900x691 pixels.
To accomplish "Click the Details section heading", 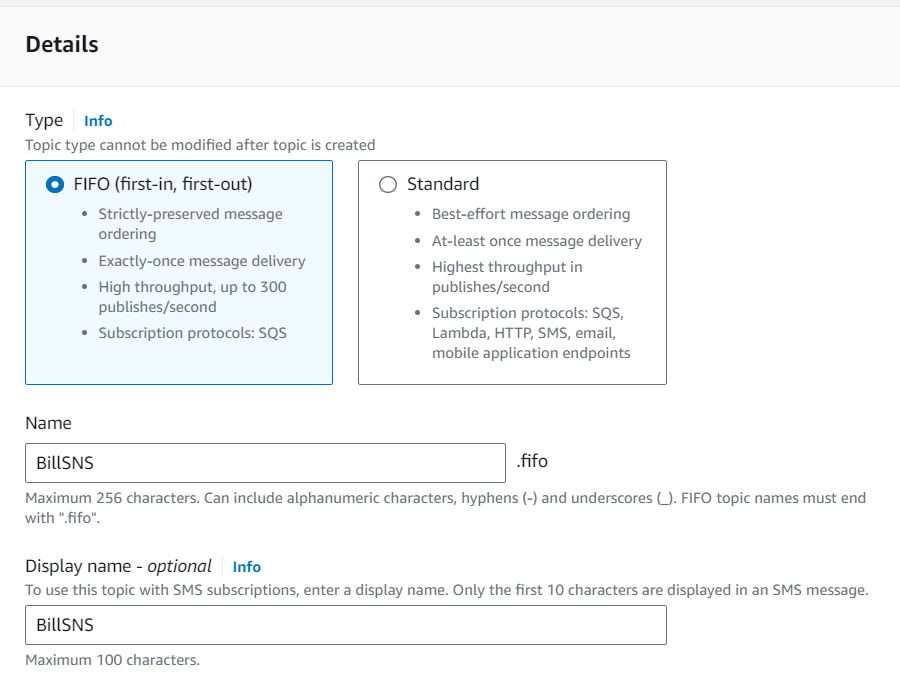I will [62, 45].
